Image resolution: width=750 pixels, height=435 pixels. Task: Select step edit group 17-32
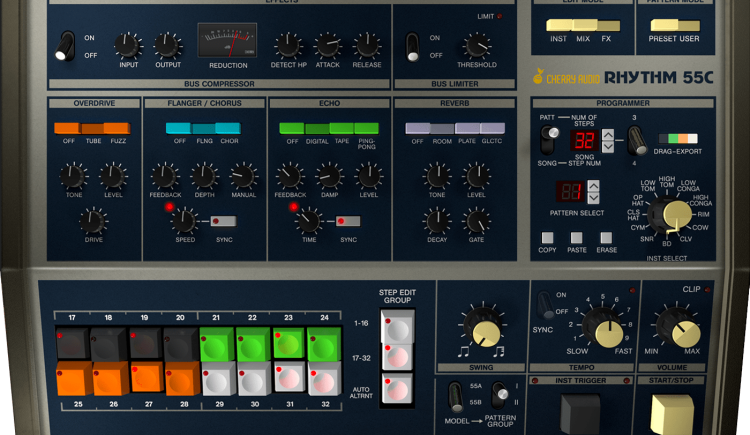coord(397,357)
